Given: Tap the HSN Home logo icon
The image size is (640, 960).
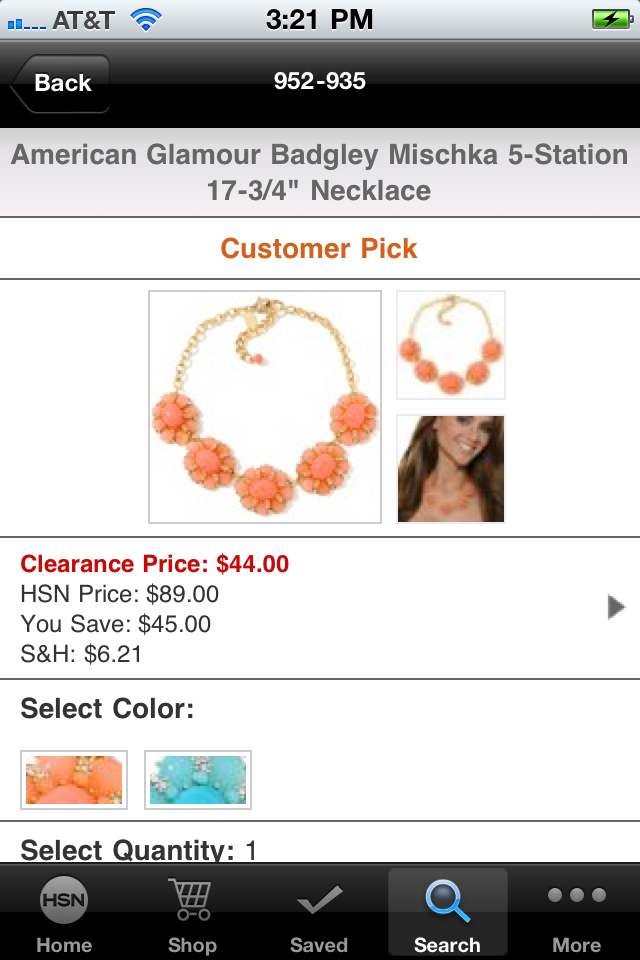Looking at the screenshot, I should [64, 899].
